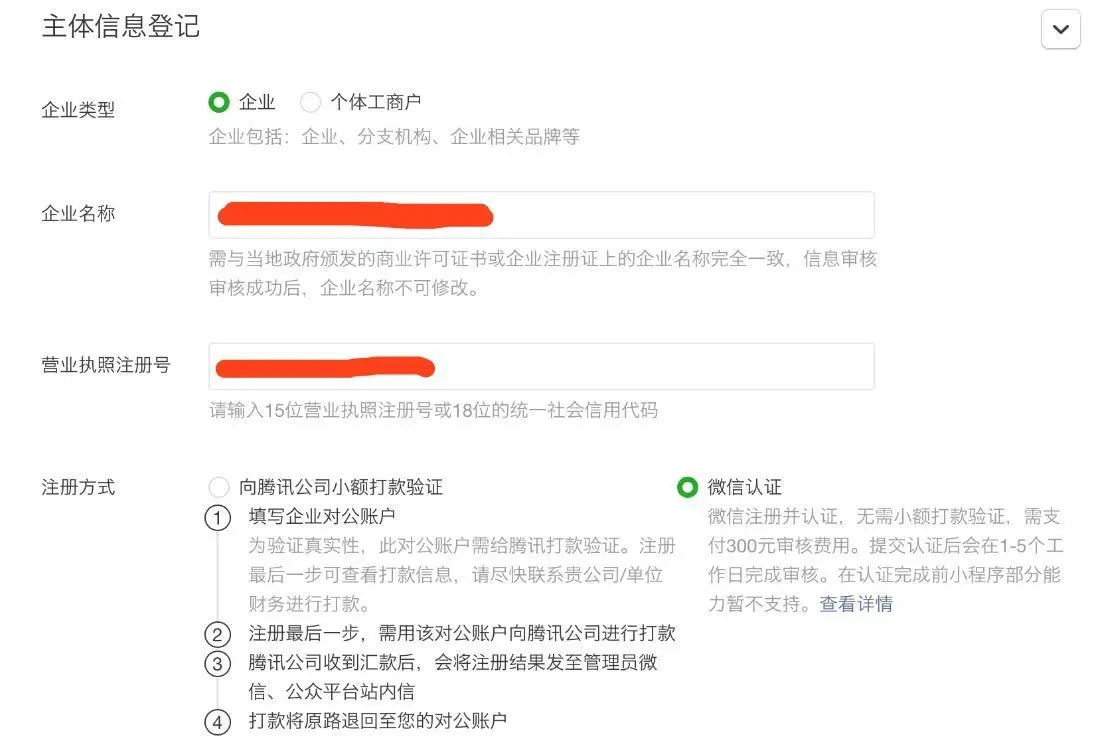Click the step 2 circle icon
Image resolution: width=1096 pixels, height=752 pixels.
coord(218,634)
